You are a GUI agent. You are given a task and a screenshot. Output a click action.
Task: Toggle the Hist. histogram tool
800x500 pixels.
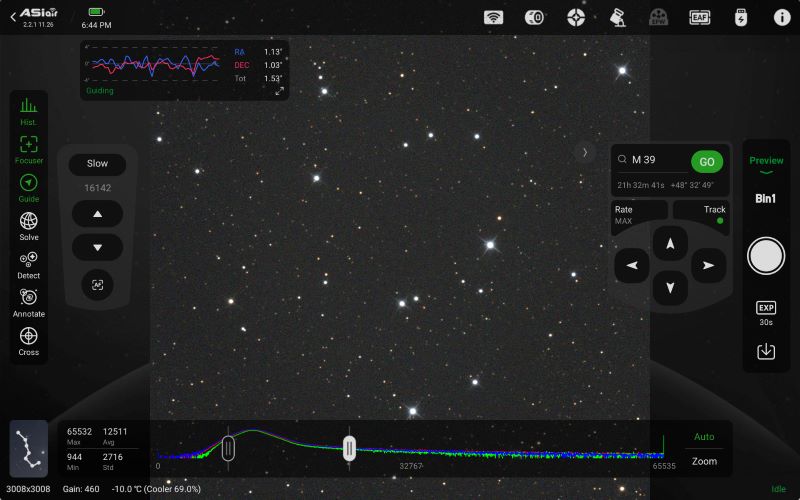(x=29, y=112)
